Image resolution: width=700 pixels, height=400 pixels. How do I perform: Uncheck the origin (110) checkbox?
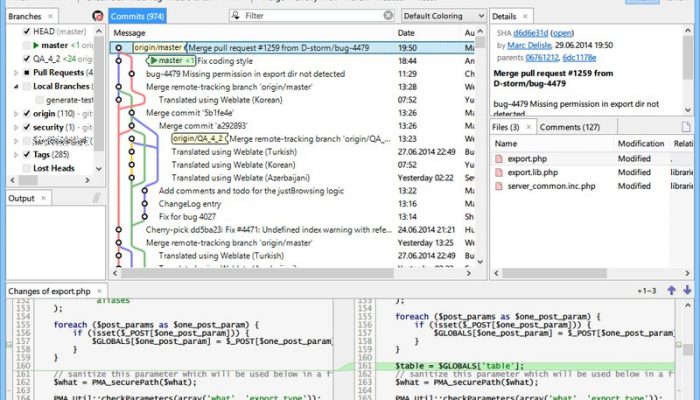tap(27, 113)
